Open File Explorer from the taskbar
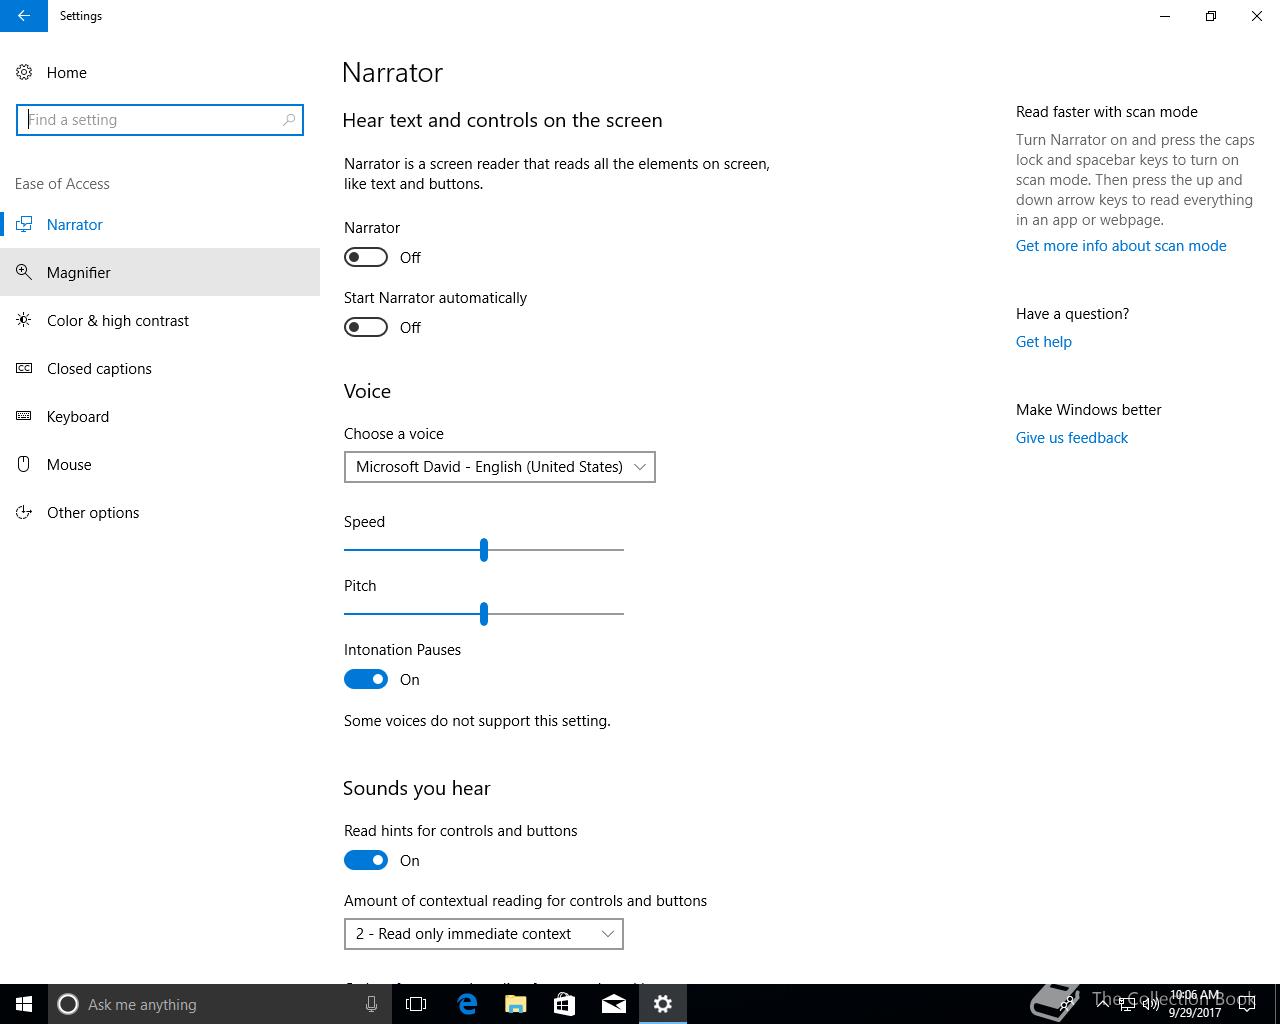 (x=516, y=1004)
